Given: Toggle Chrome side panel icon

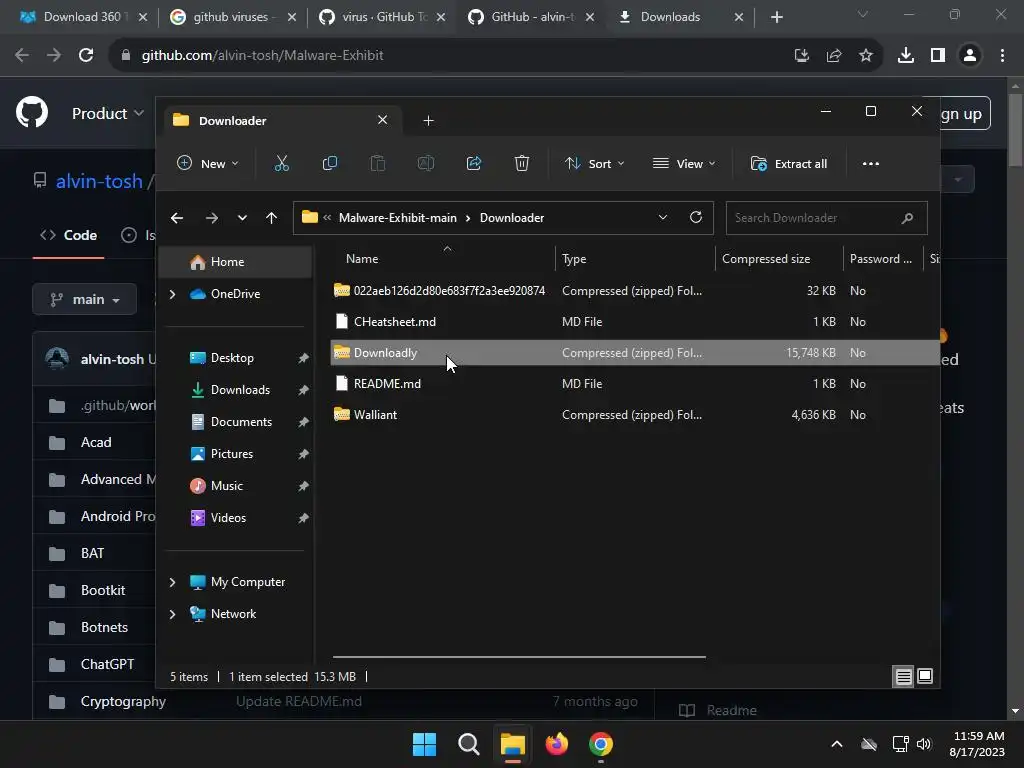Looking at the screenshot, I should point(938,56).
